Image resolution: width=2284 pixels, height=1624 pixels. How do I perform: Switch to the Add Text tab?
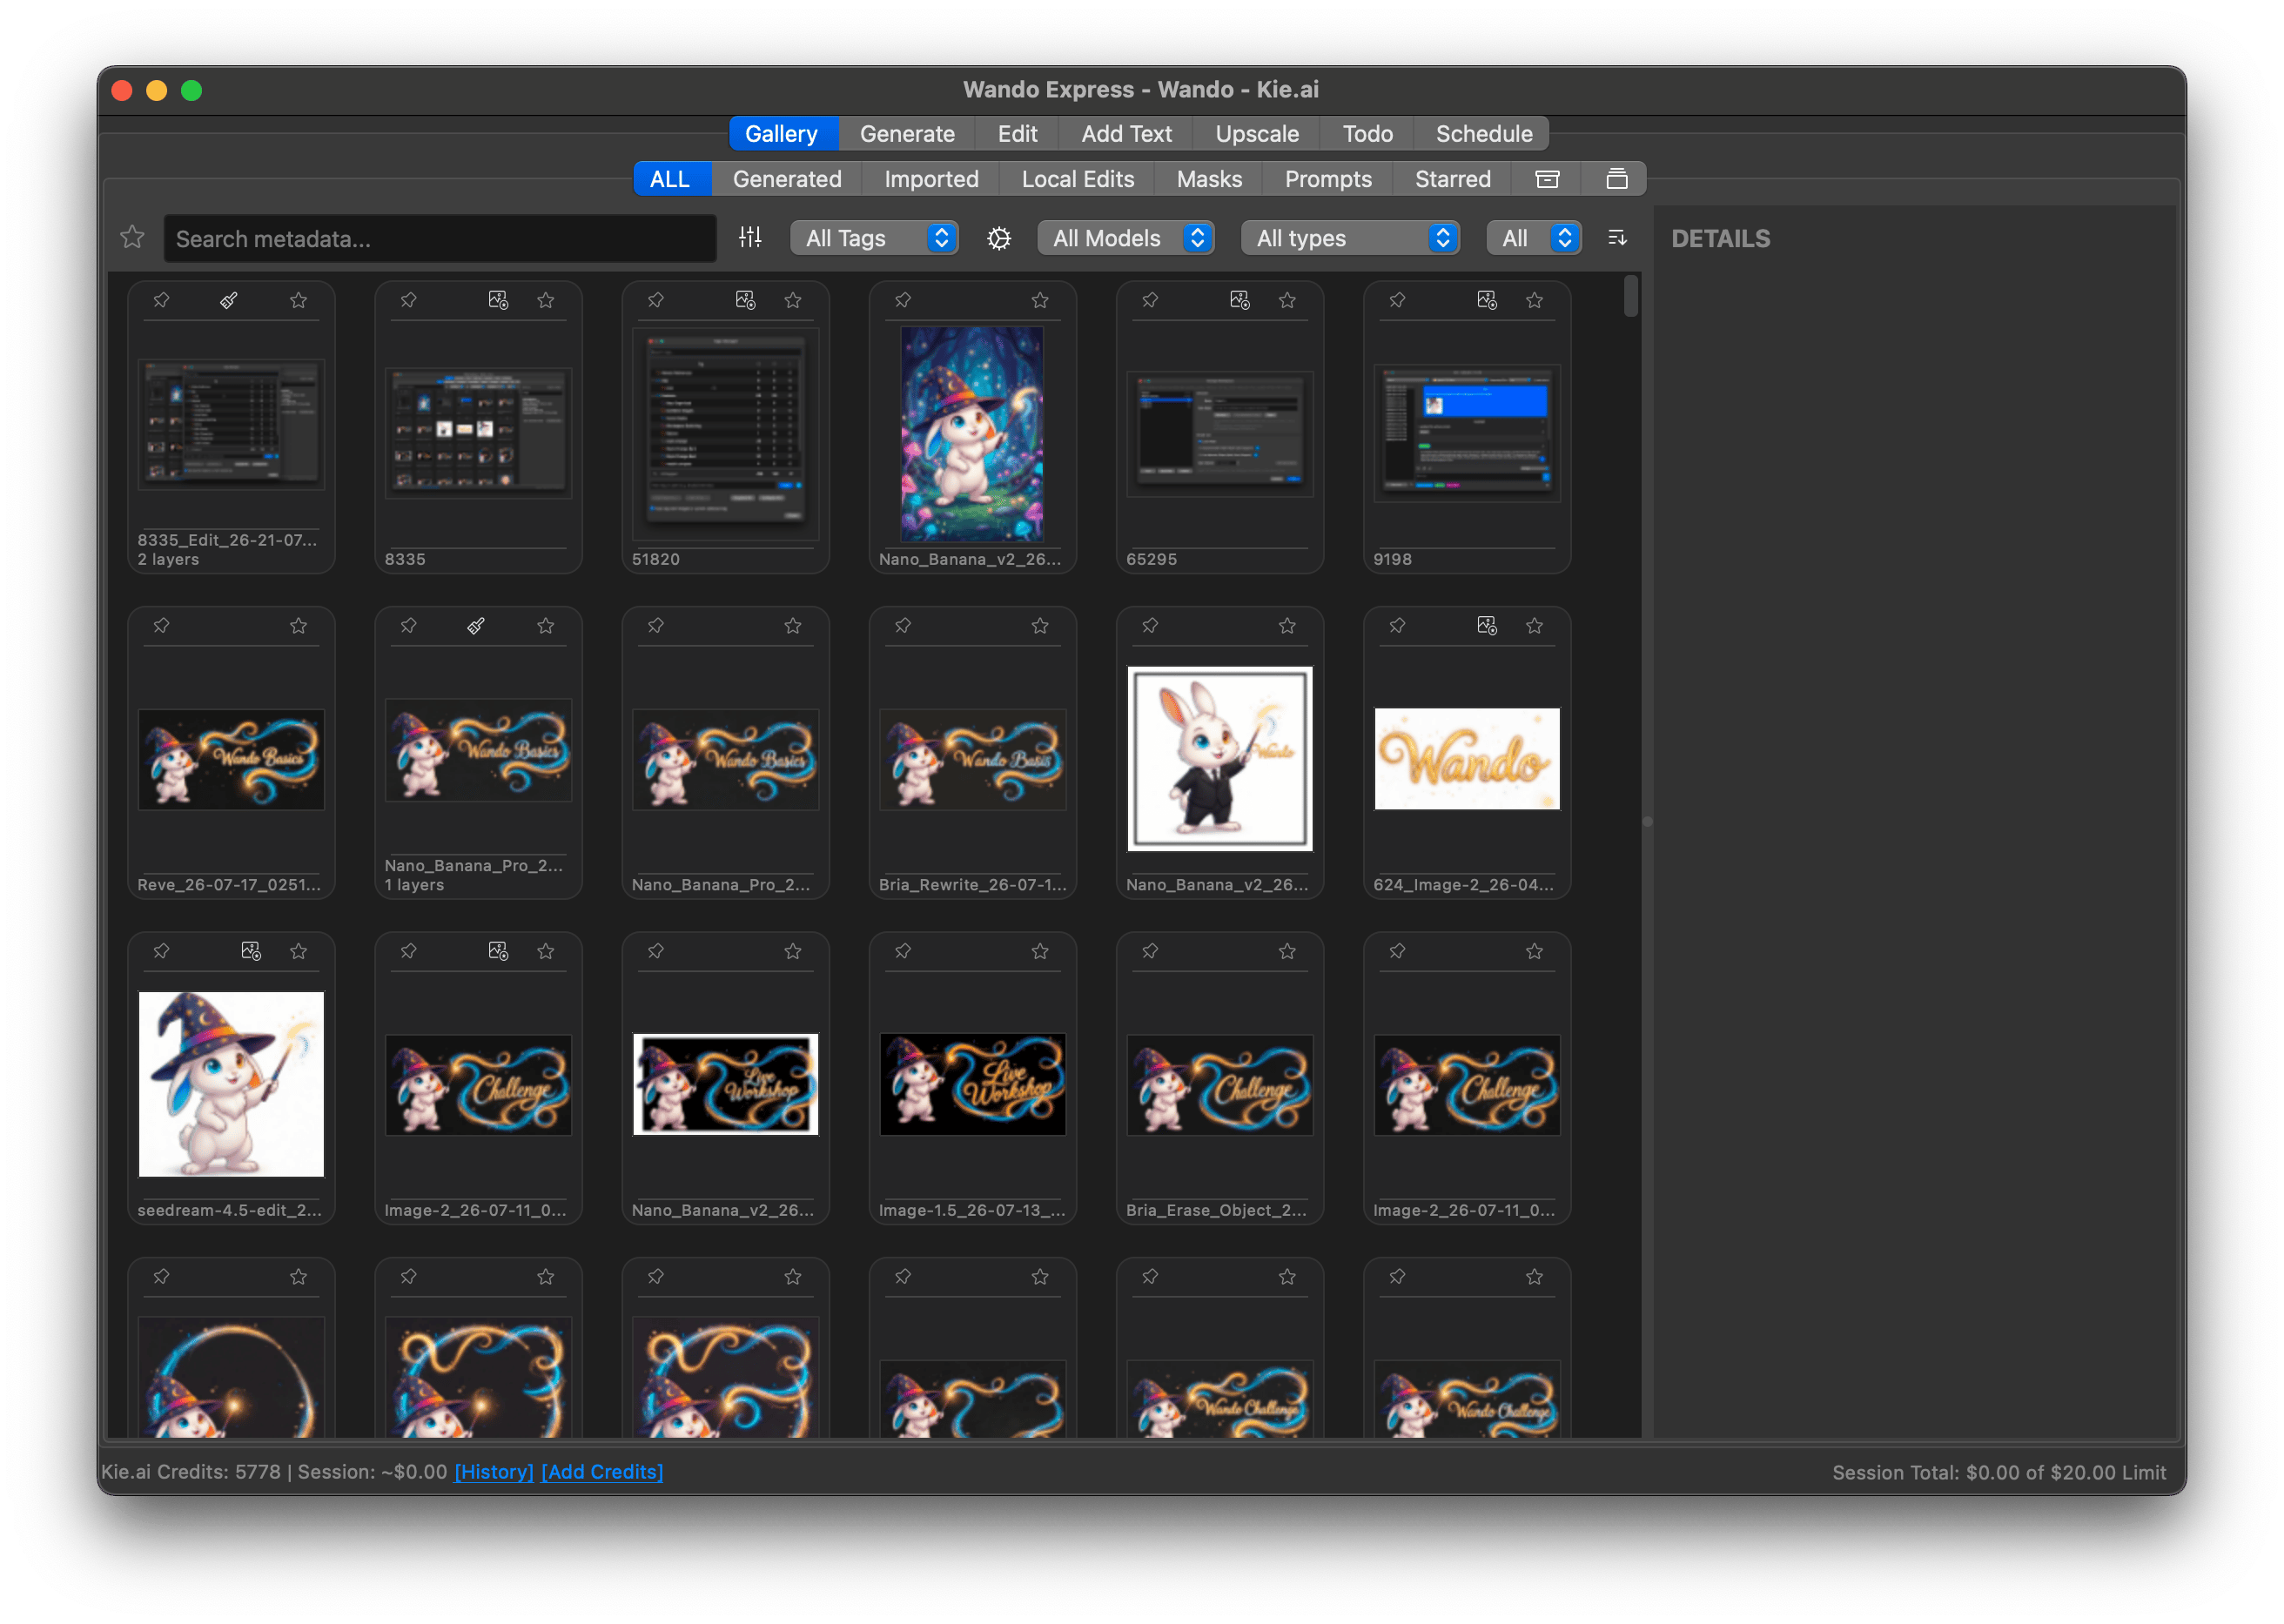1126,134
